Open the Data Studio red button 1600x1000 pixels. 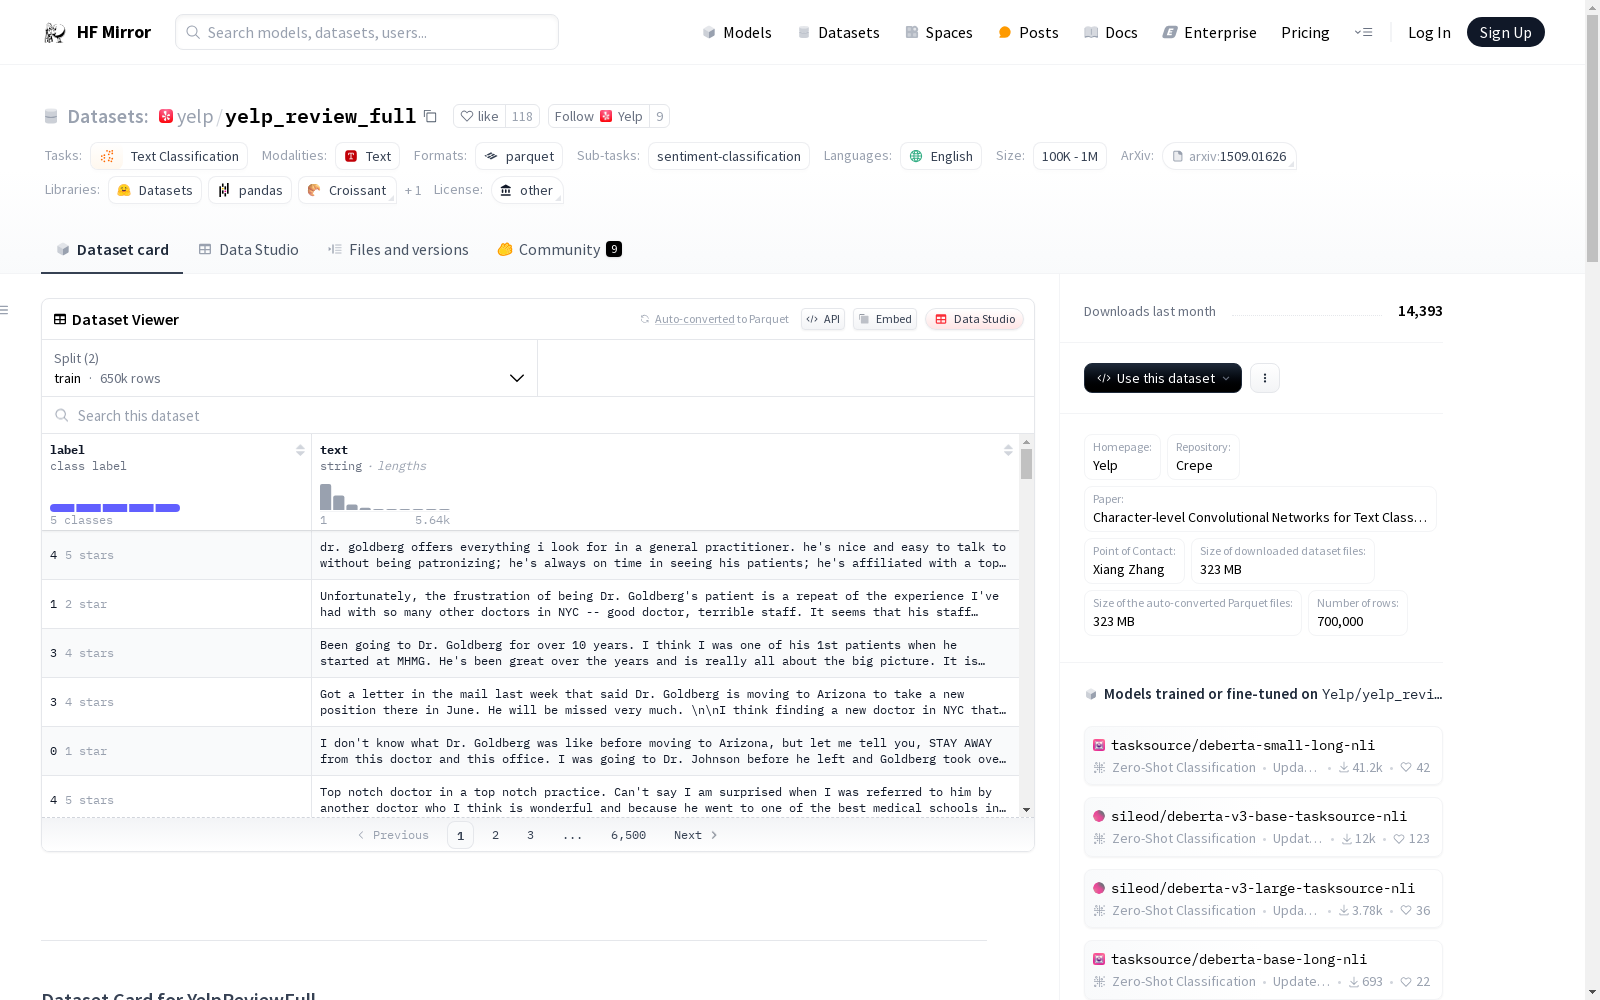975,319
